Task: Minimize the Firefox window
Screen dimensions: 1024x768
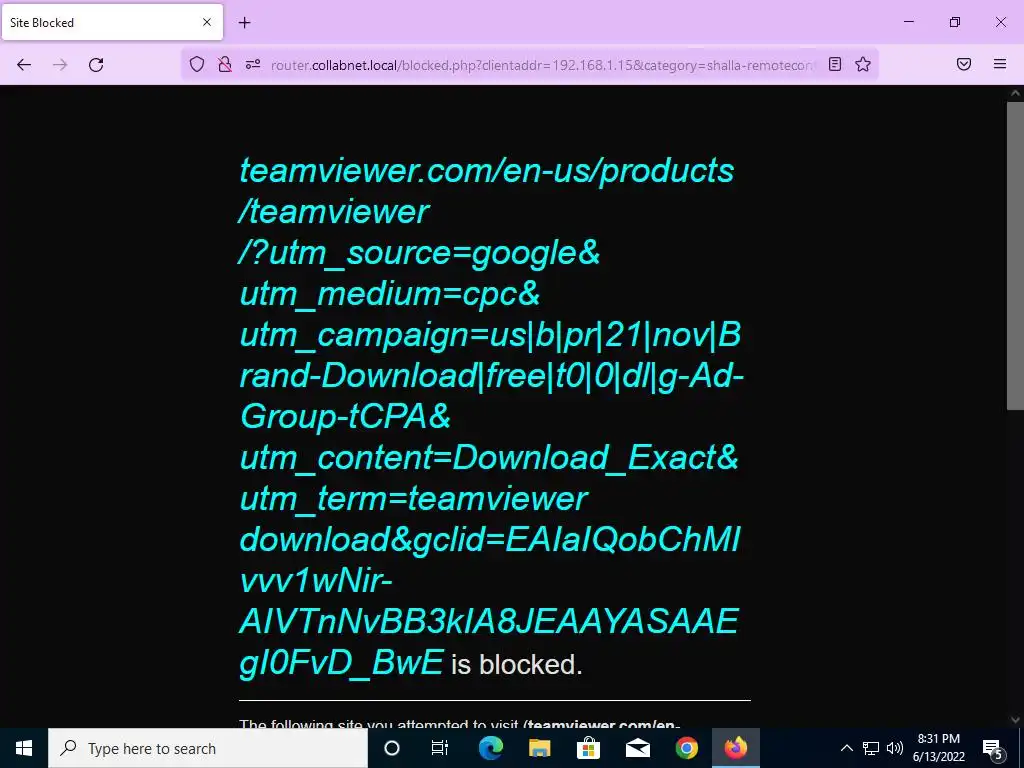Action: click(908, 22)
